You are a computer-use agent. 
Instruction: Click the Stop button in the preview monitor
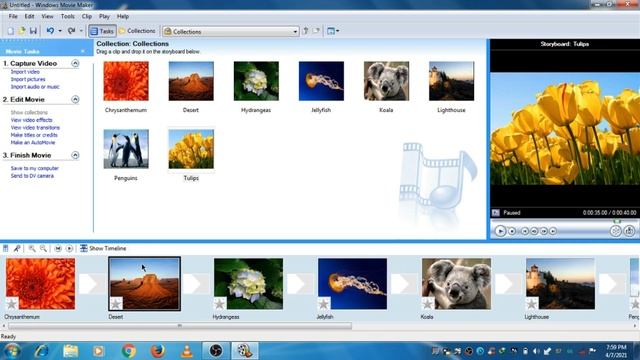point(512,231)
